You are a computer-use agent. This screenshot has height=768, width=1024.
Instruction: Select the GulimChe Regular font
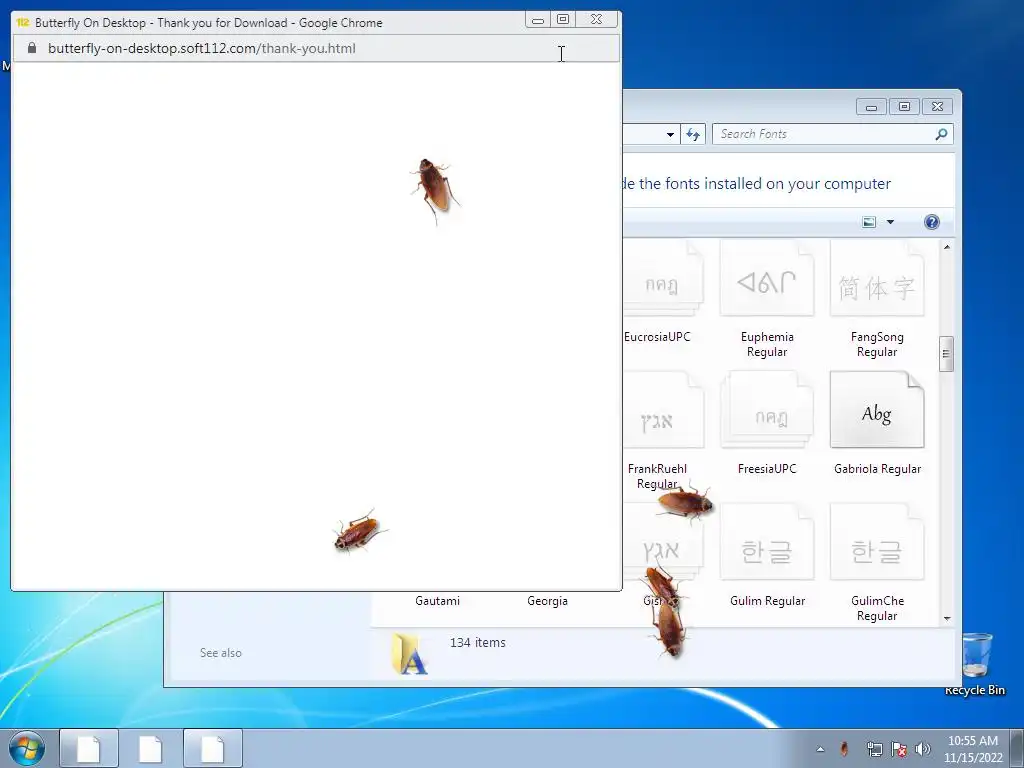pyautogui.click(x=877, y=563)
